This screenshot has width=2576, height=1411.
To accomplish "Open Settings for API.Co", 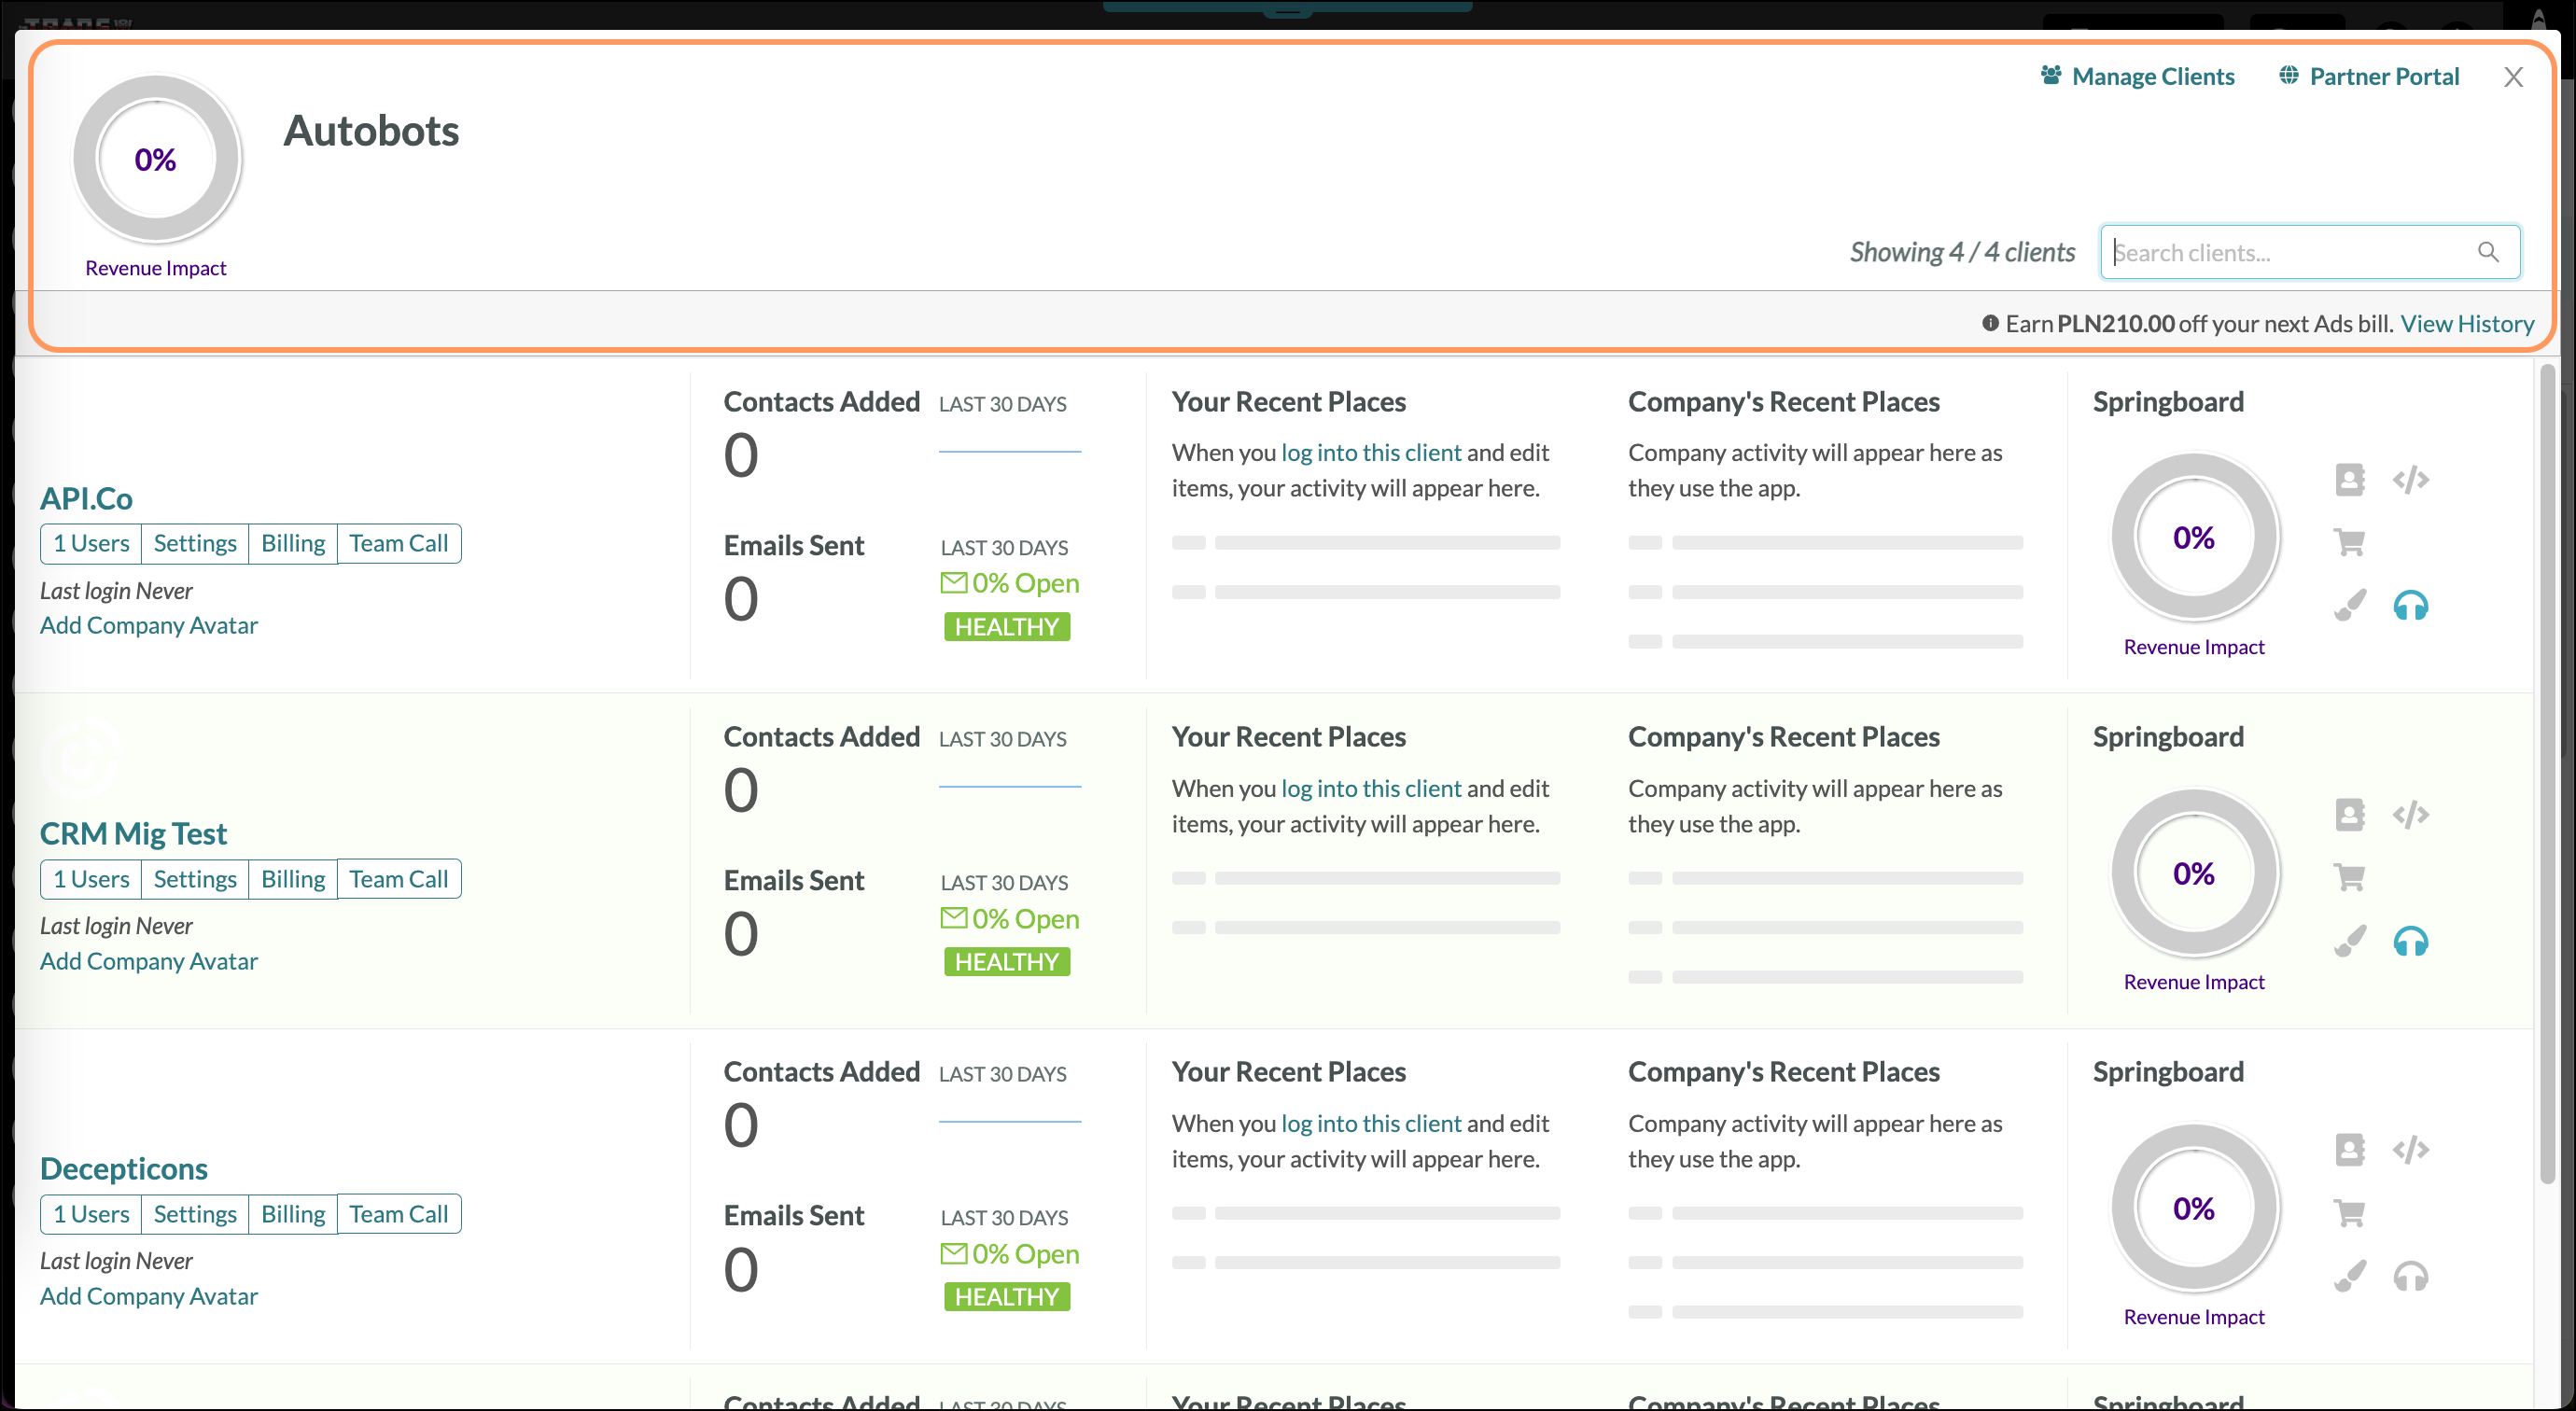I will pos(195,543).
